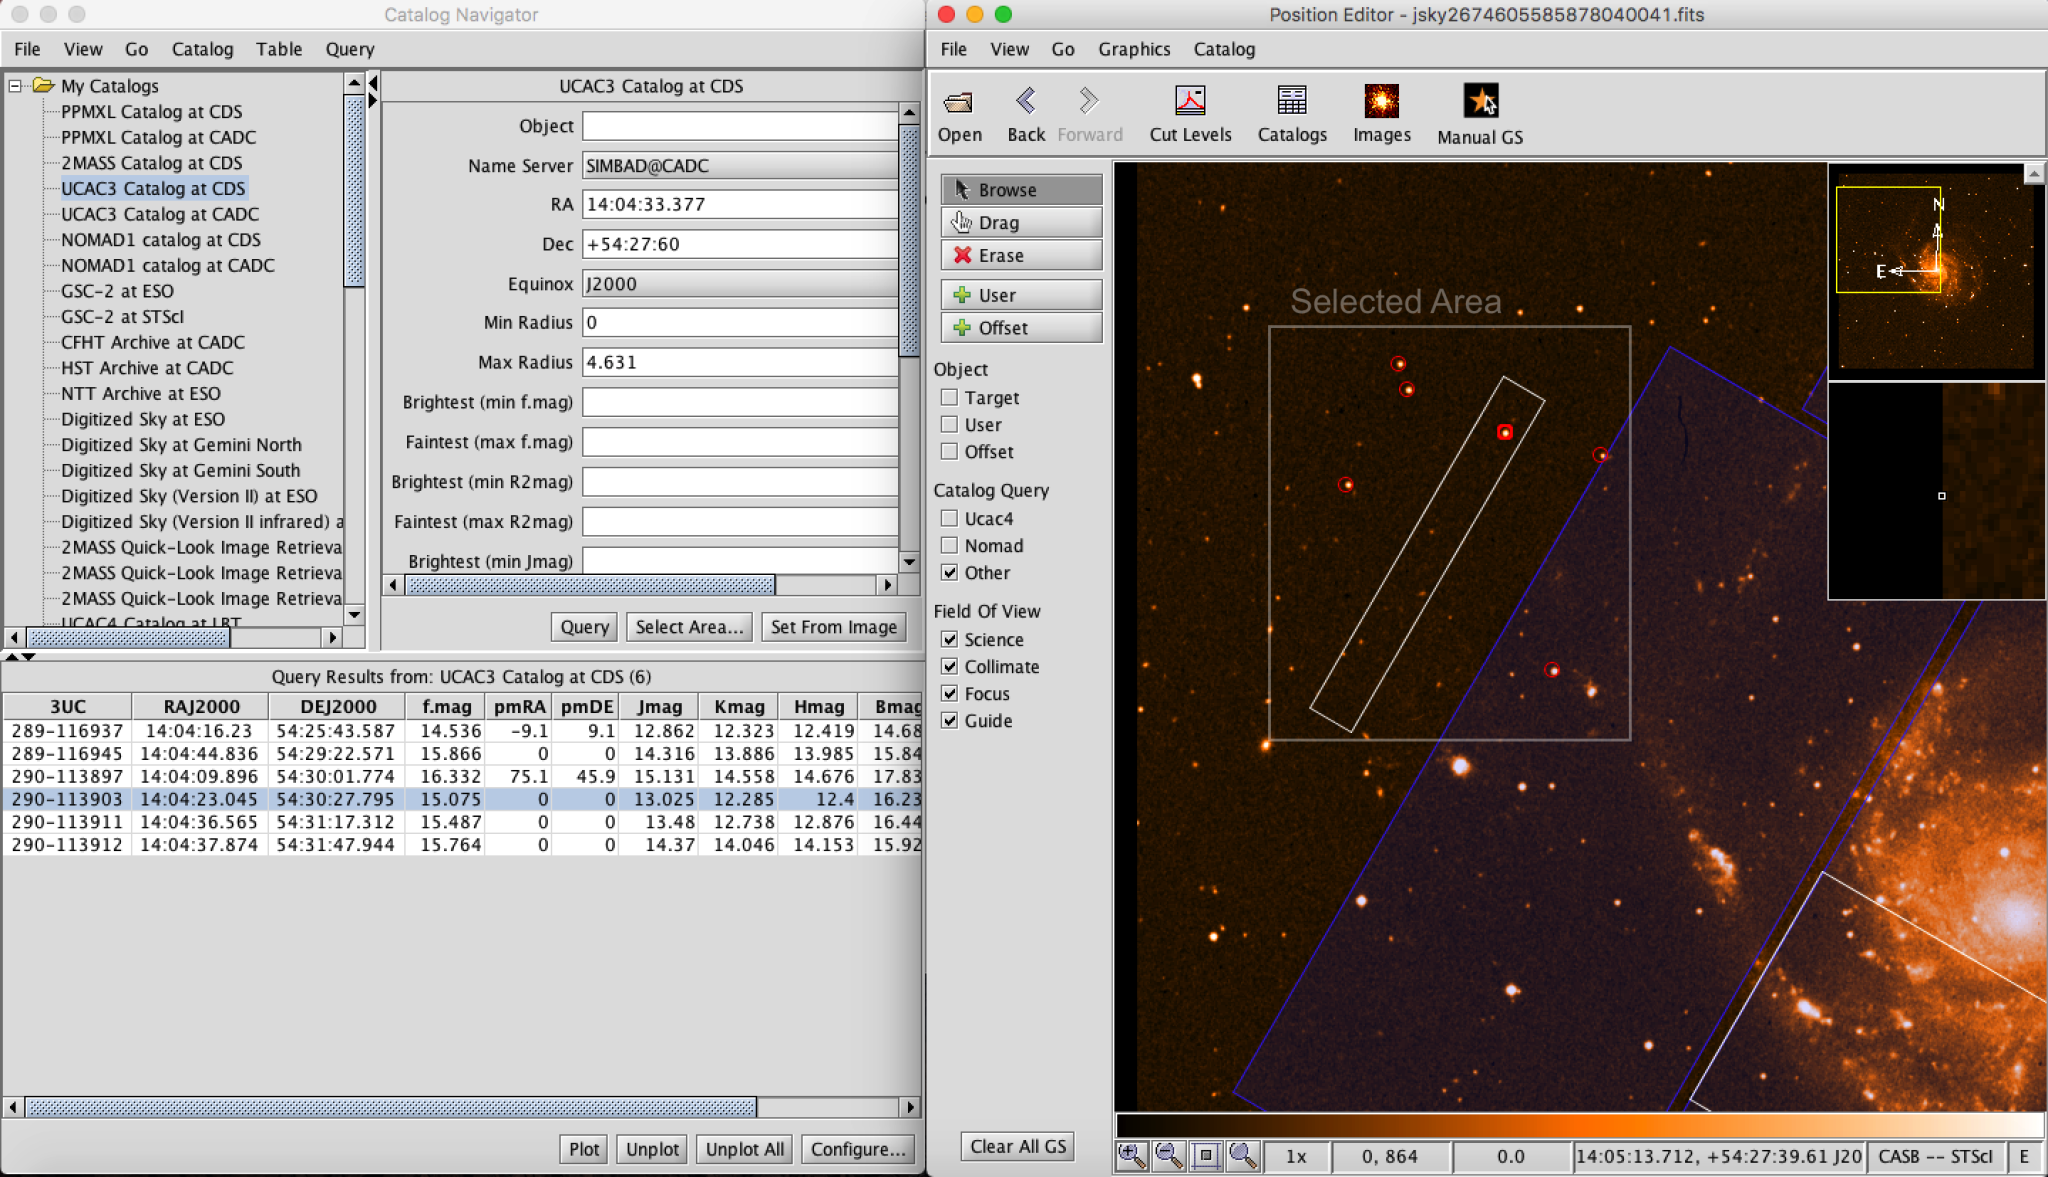Enable the Offset object checkbox
The width and height of the screenshot is (2048, 1177).
[949, 451]
